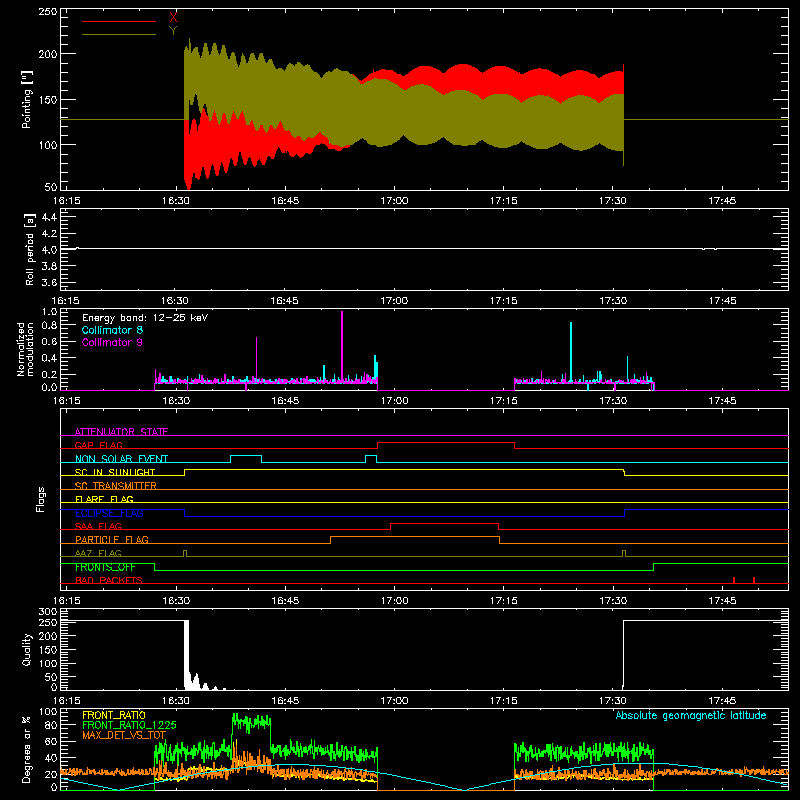Click the tallest magenta Collimator 9 spike
Viewport: 800px width, 800px height.
coord(342,347)
